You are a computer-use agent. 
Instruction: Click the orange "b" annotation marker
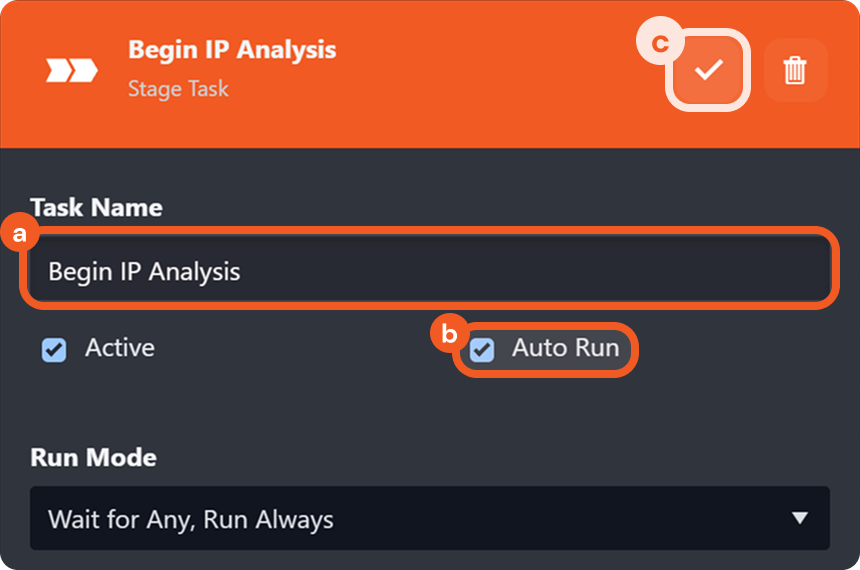(x=450, y=333)
